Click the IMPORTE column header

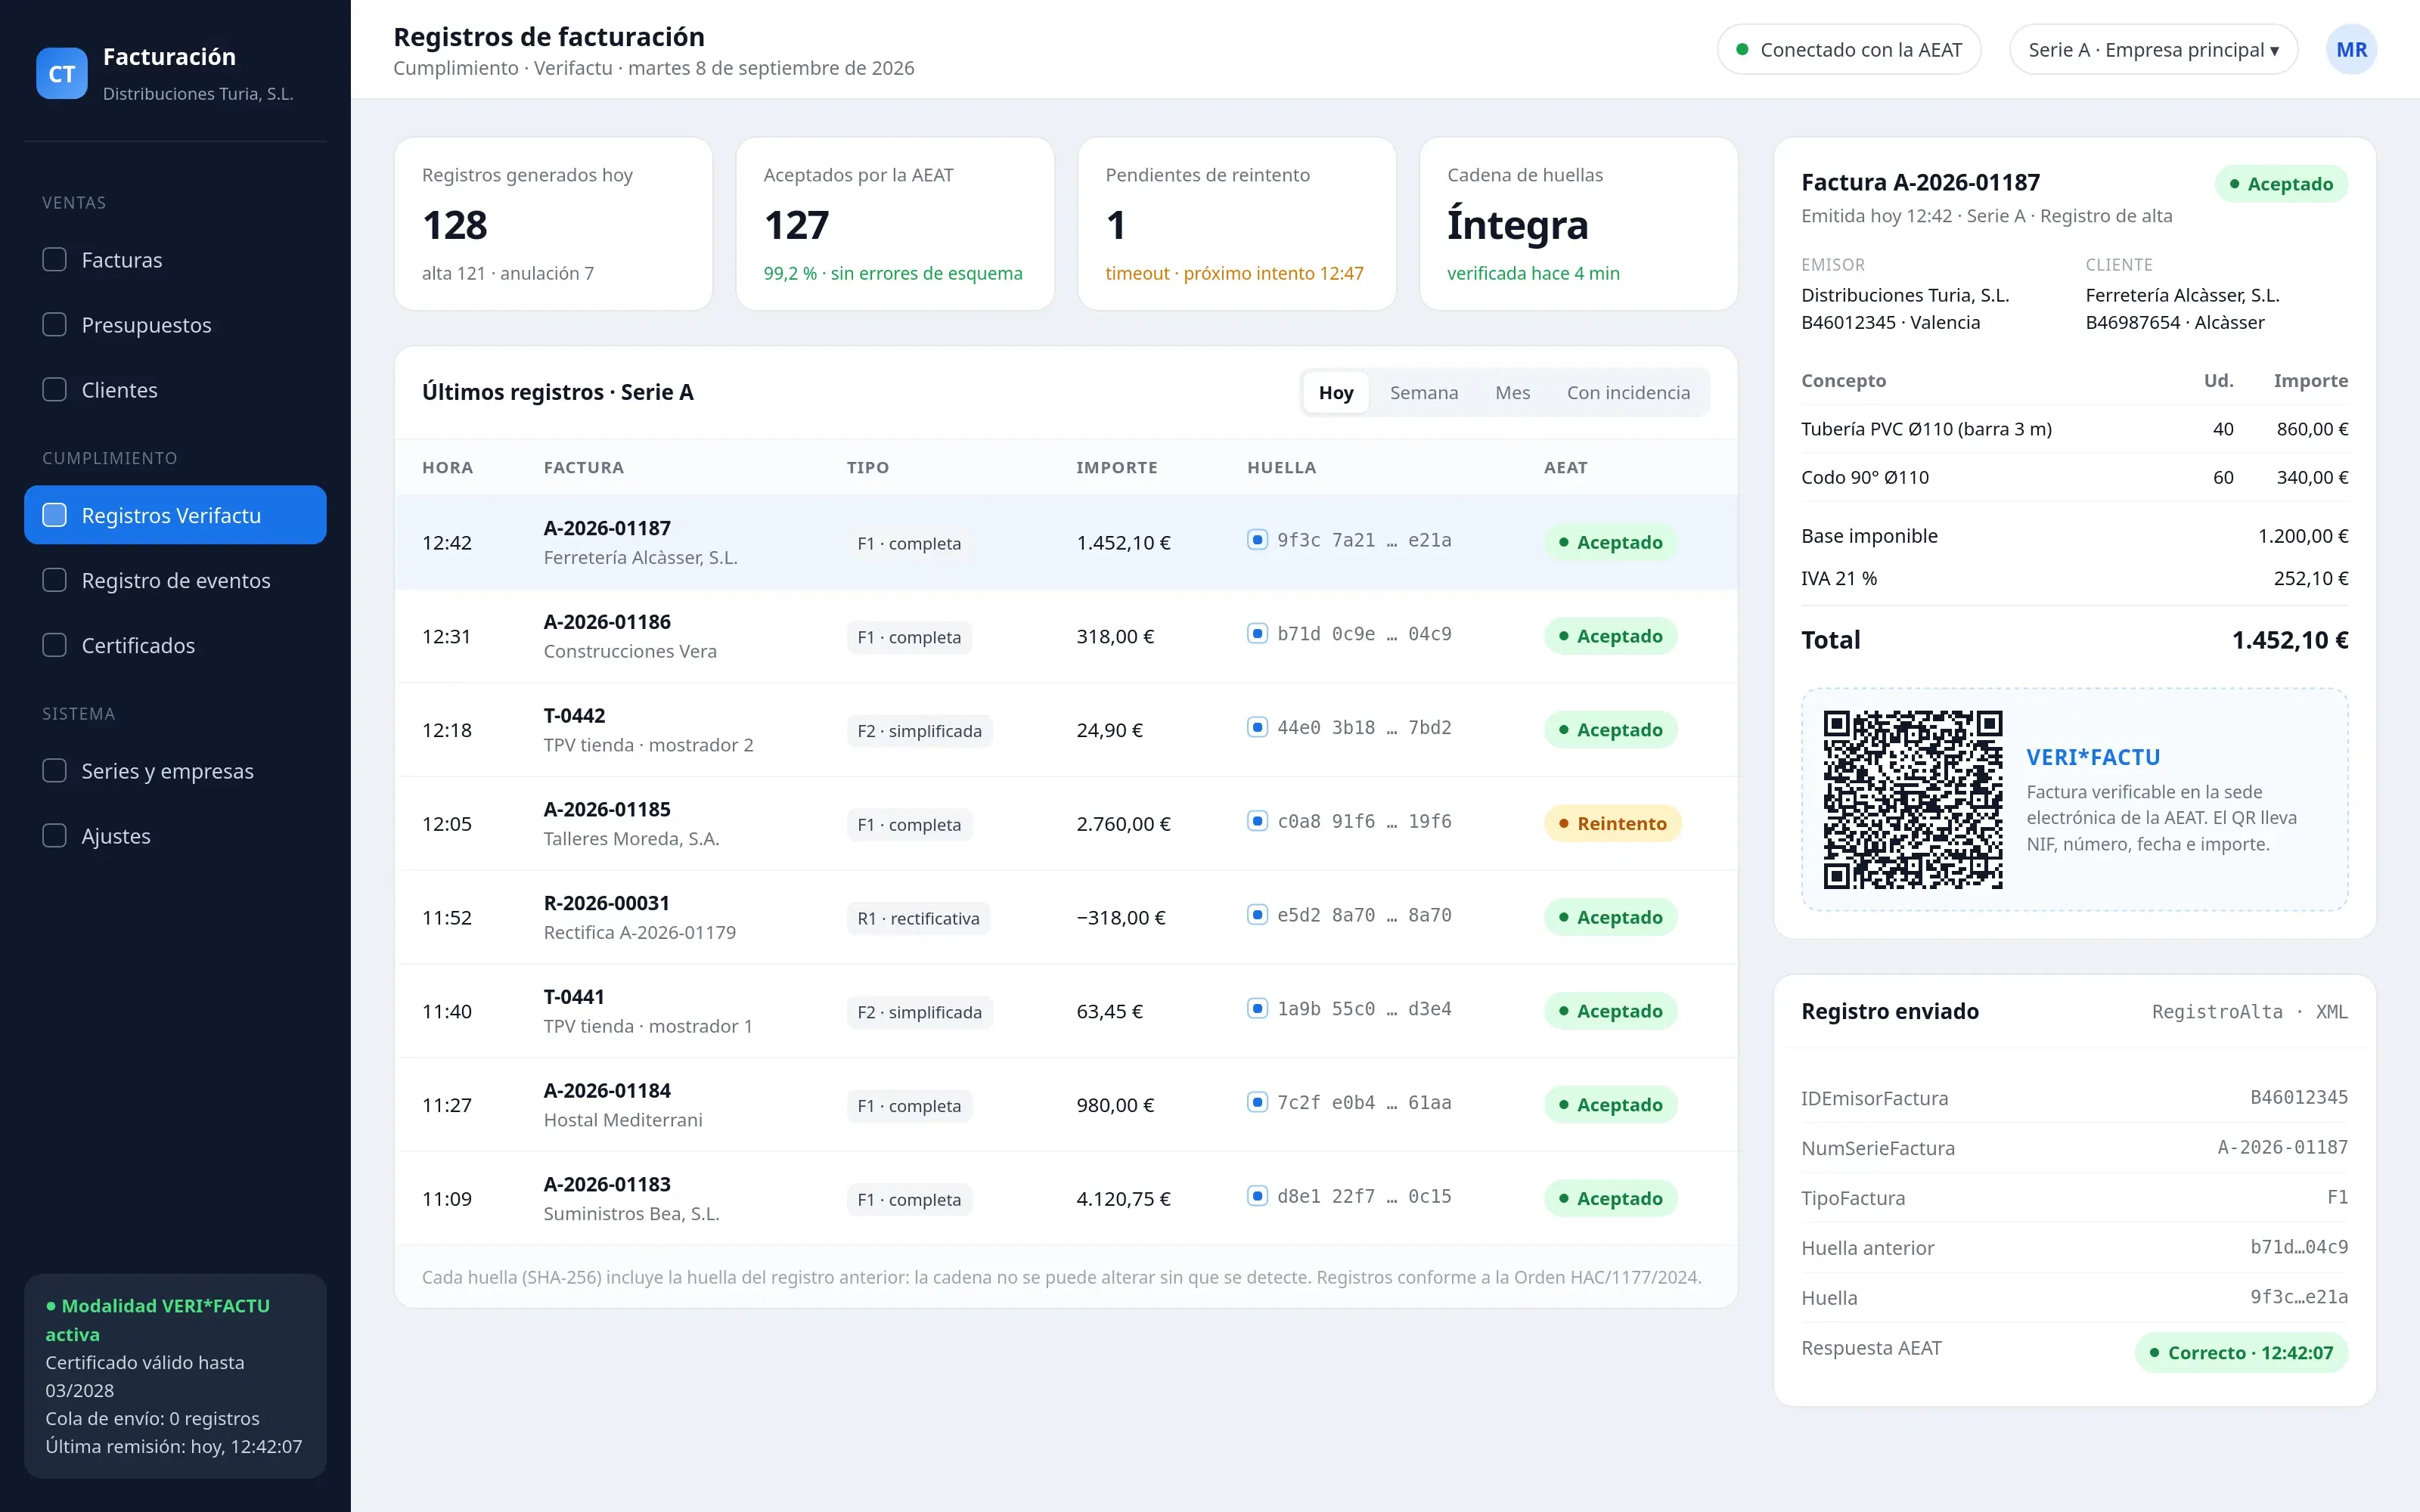click(x=1116, y=467)
